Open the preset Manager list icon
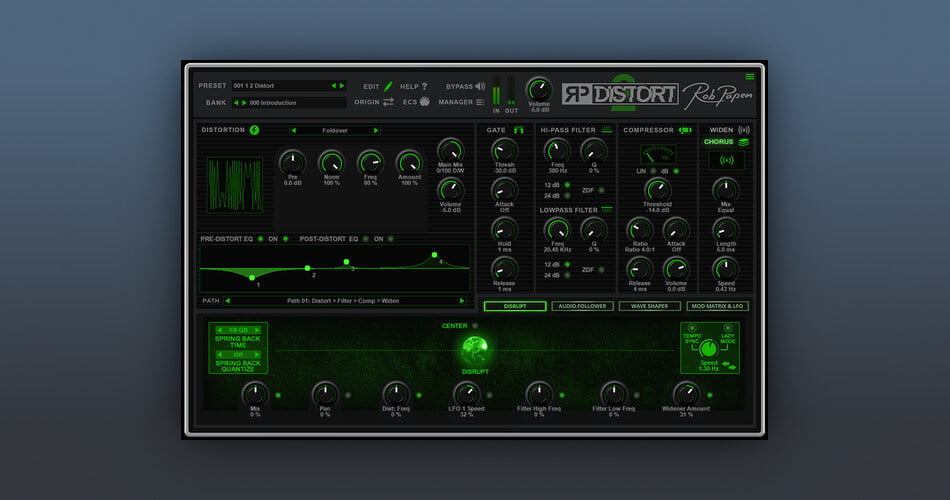The width and height of the screenshot is (950, 500). (x=480, y=102)
